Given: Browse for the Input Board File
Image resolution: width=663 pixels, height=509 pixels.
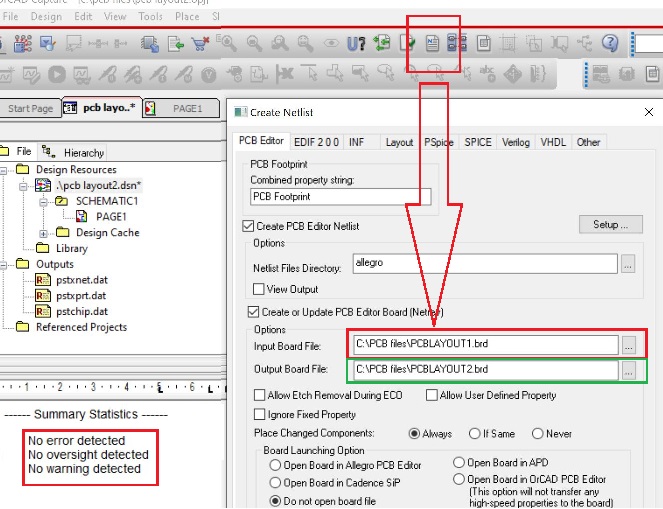Looking at the screenshot, I should pyautogui.click(x=629, y=345).
